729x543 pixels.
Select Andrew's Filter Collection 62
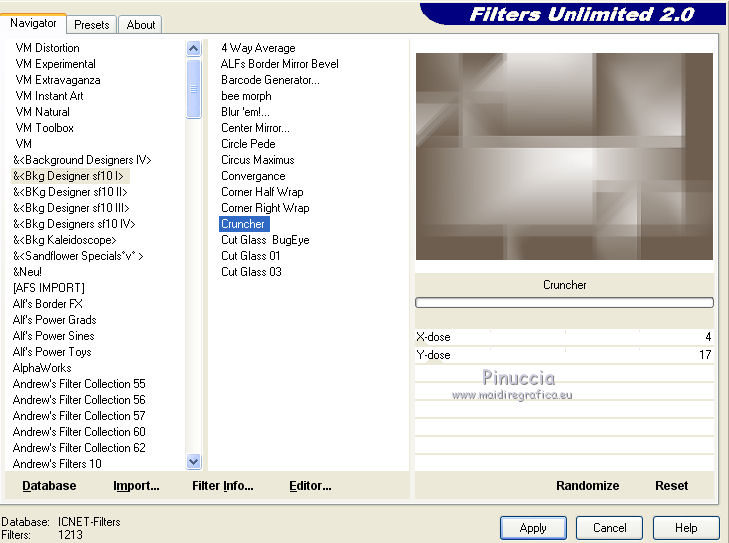(79, 448)
